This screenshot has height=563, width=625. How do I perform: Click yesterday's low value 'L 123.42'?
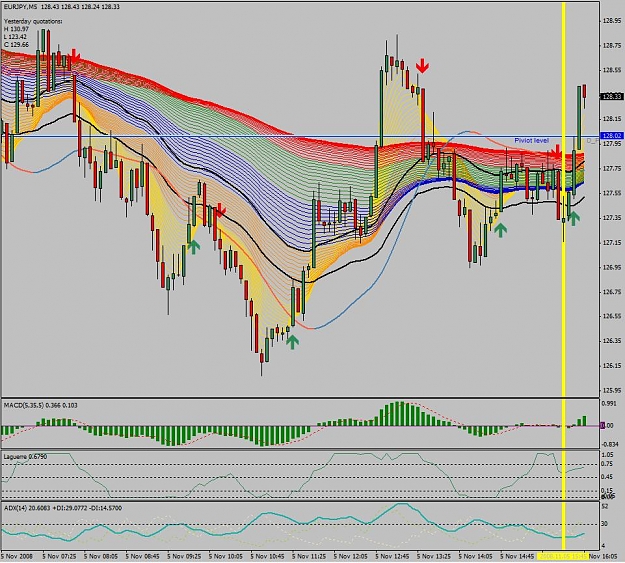tap(16, 37)
